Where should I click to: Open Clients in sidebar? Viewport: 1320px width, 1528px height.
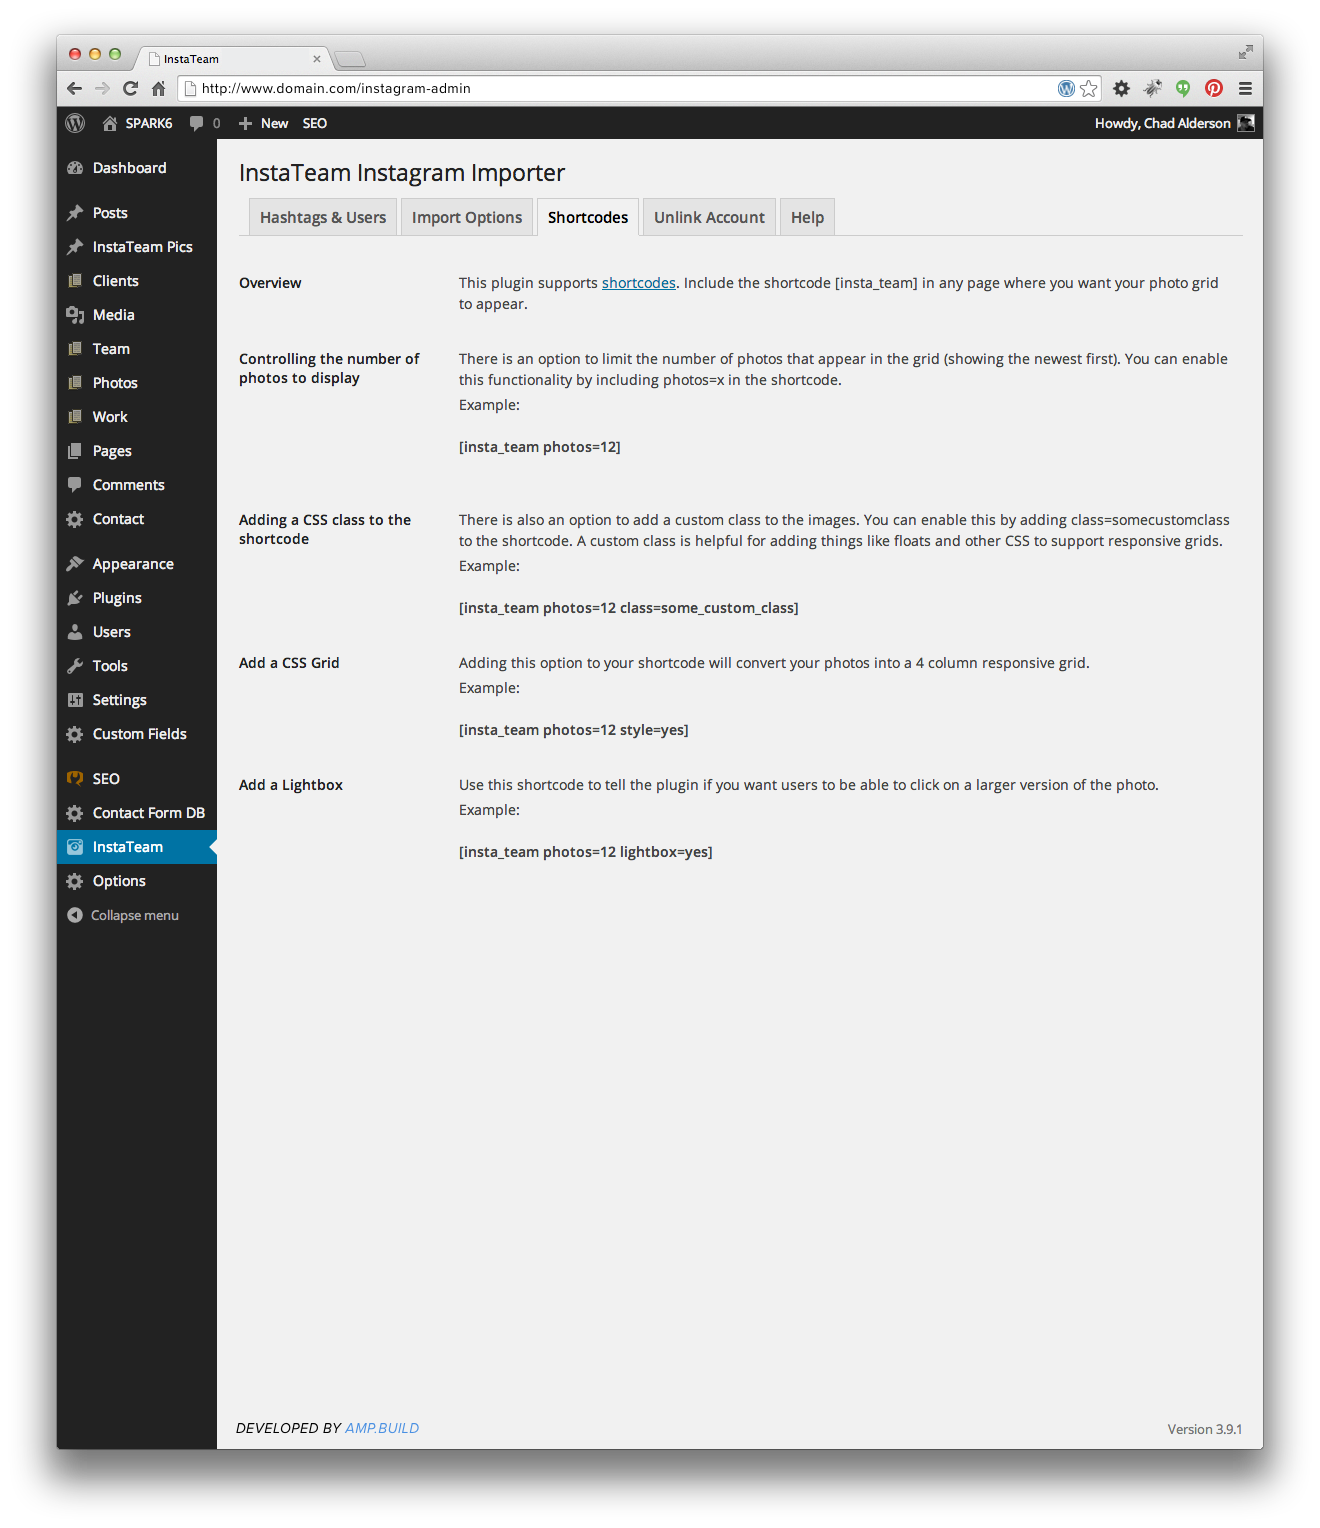[137, 281]
